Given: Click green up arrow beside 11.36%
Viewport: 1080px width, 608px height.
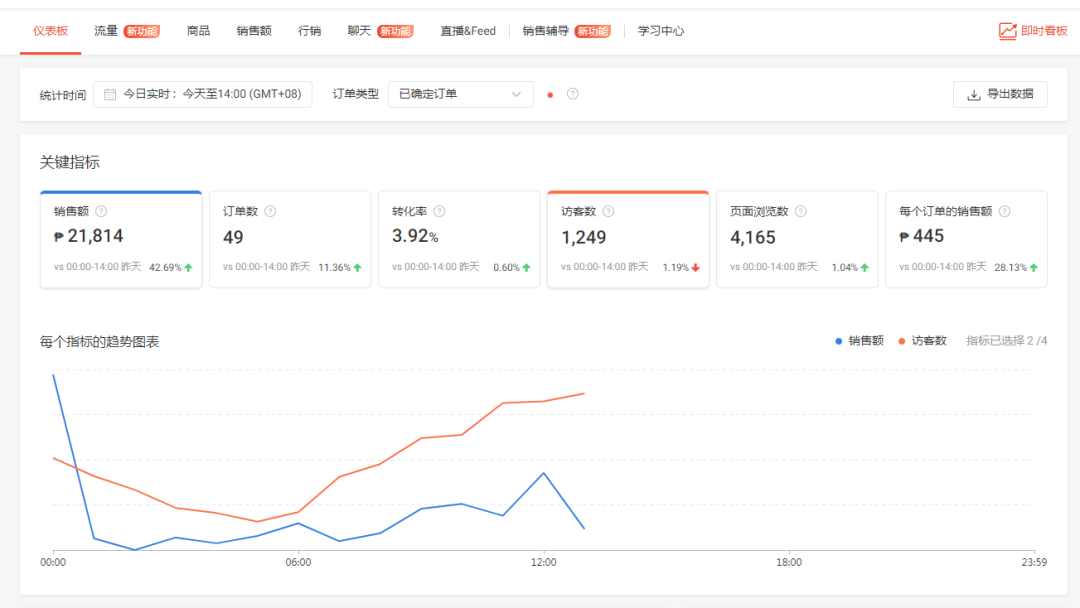Looking at the screenshot, I should [x=357, y=267].
